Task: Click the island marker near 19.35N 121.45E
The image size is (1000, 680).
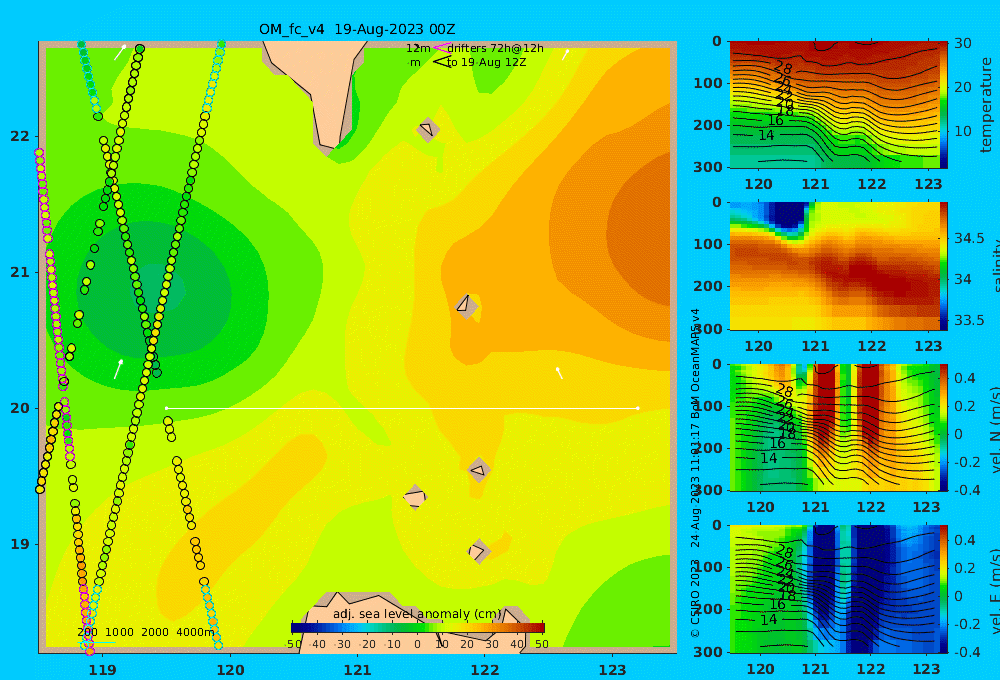Action: [415, 497]
